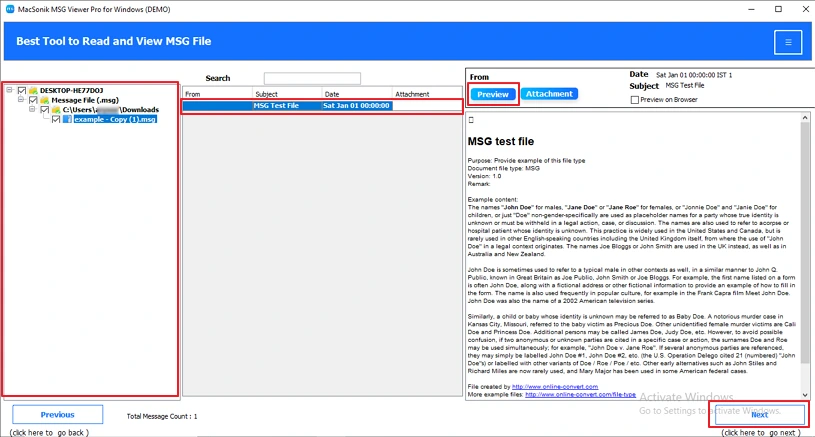Screen dimensions: 815x437
Task: Sort by the Date column header
Action: tap(357, 94)
